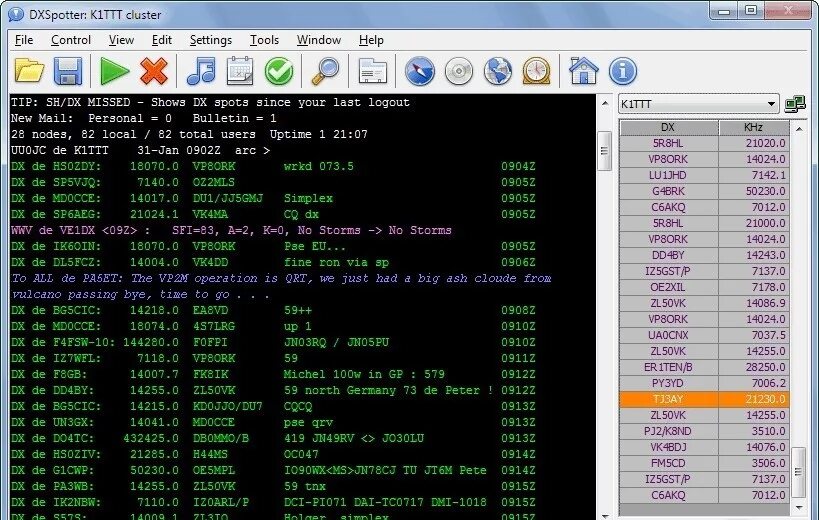The width and height of the screenshot is (819, 520).
Task: Open the Settings menu
Action: (x=210, y=40)
